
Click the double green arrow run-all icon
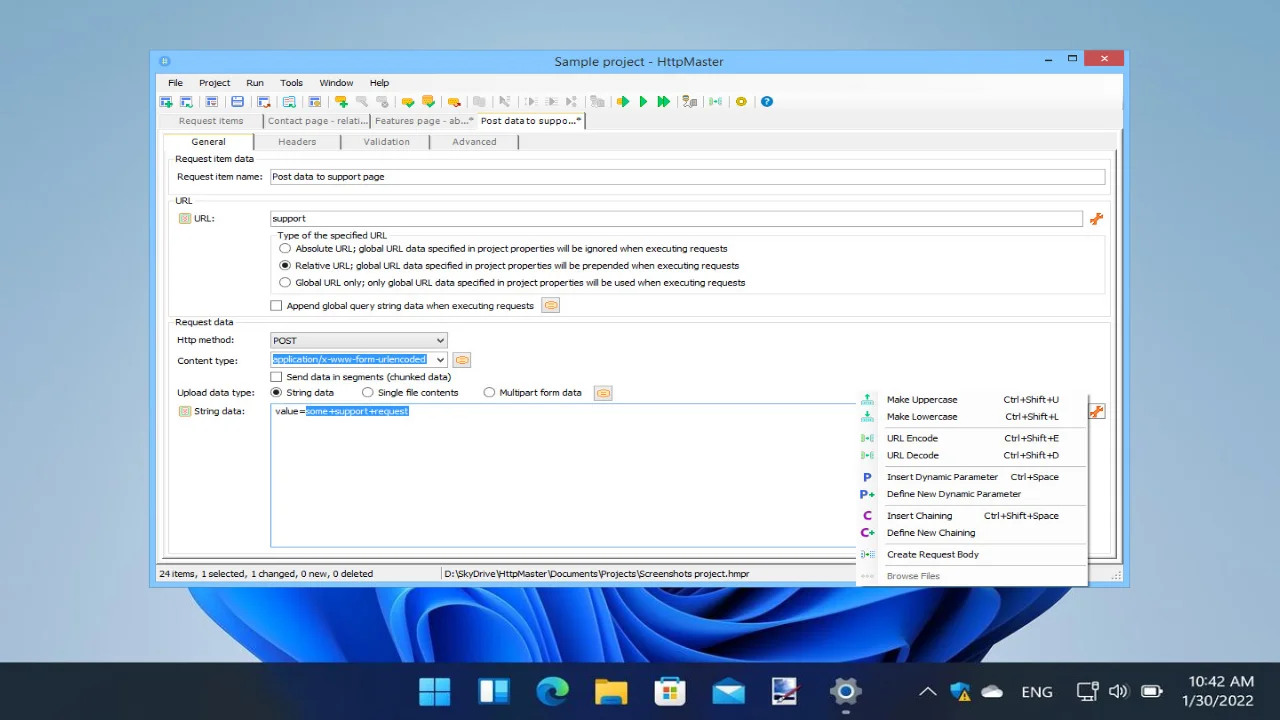663,101
